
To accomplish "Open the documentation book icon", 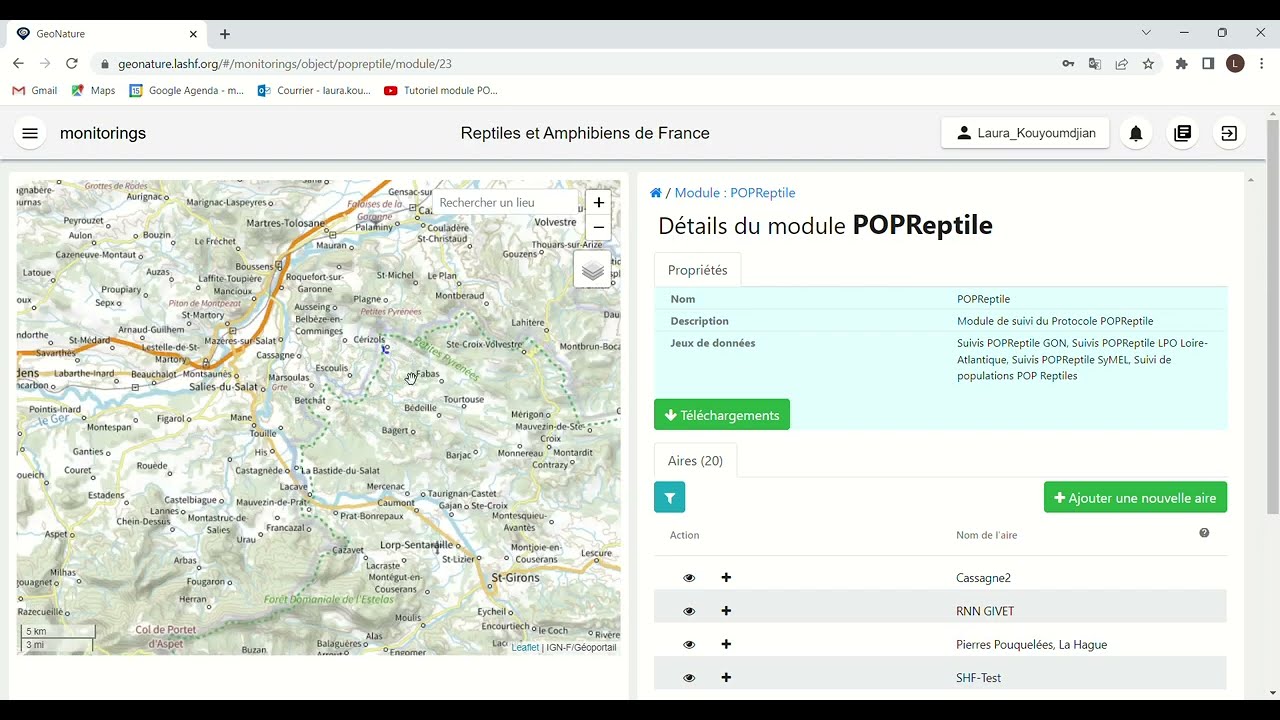I will click(x=1183, y=133).
